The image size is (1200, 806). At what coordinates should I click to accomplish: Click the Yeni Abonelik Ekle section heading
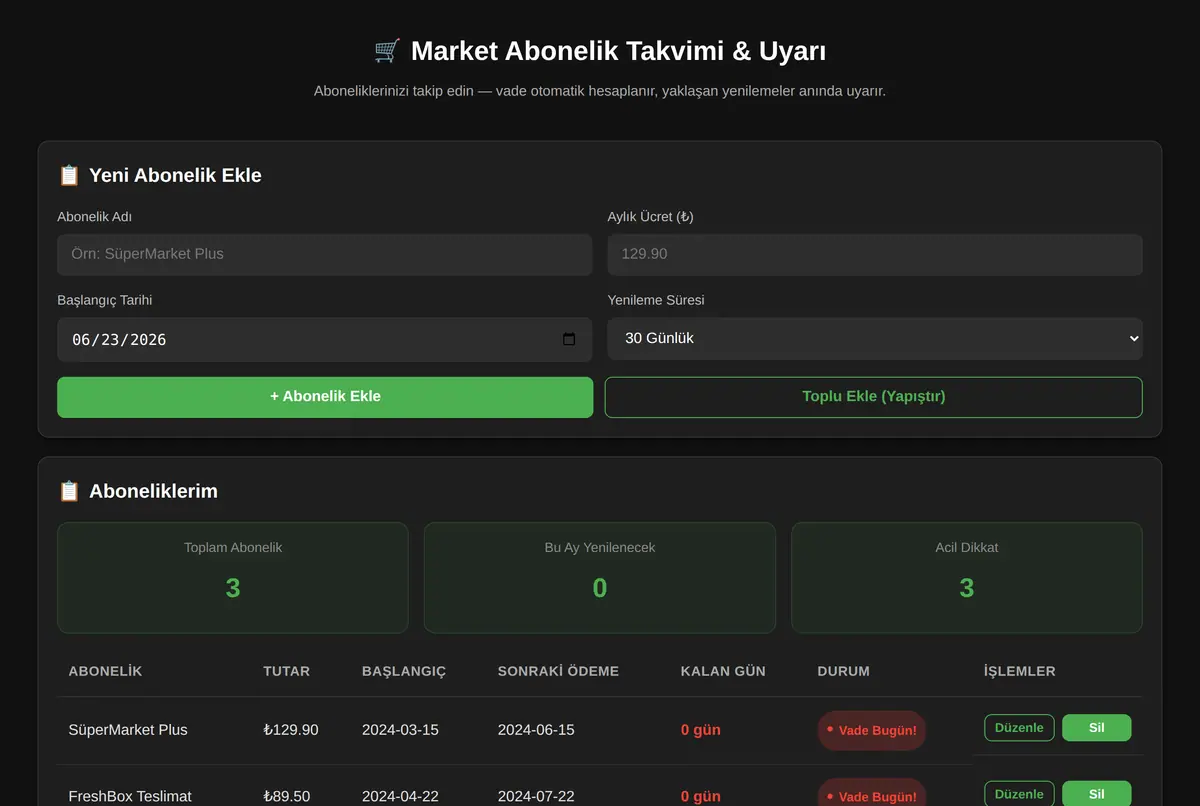(175, 175)
